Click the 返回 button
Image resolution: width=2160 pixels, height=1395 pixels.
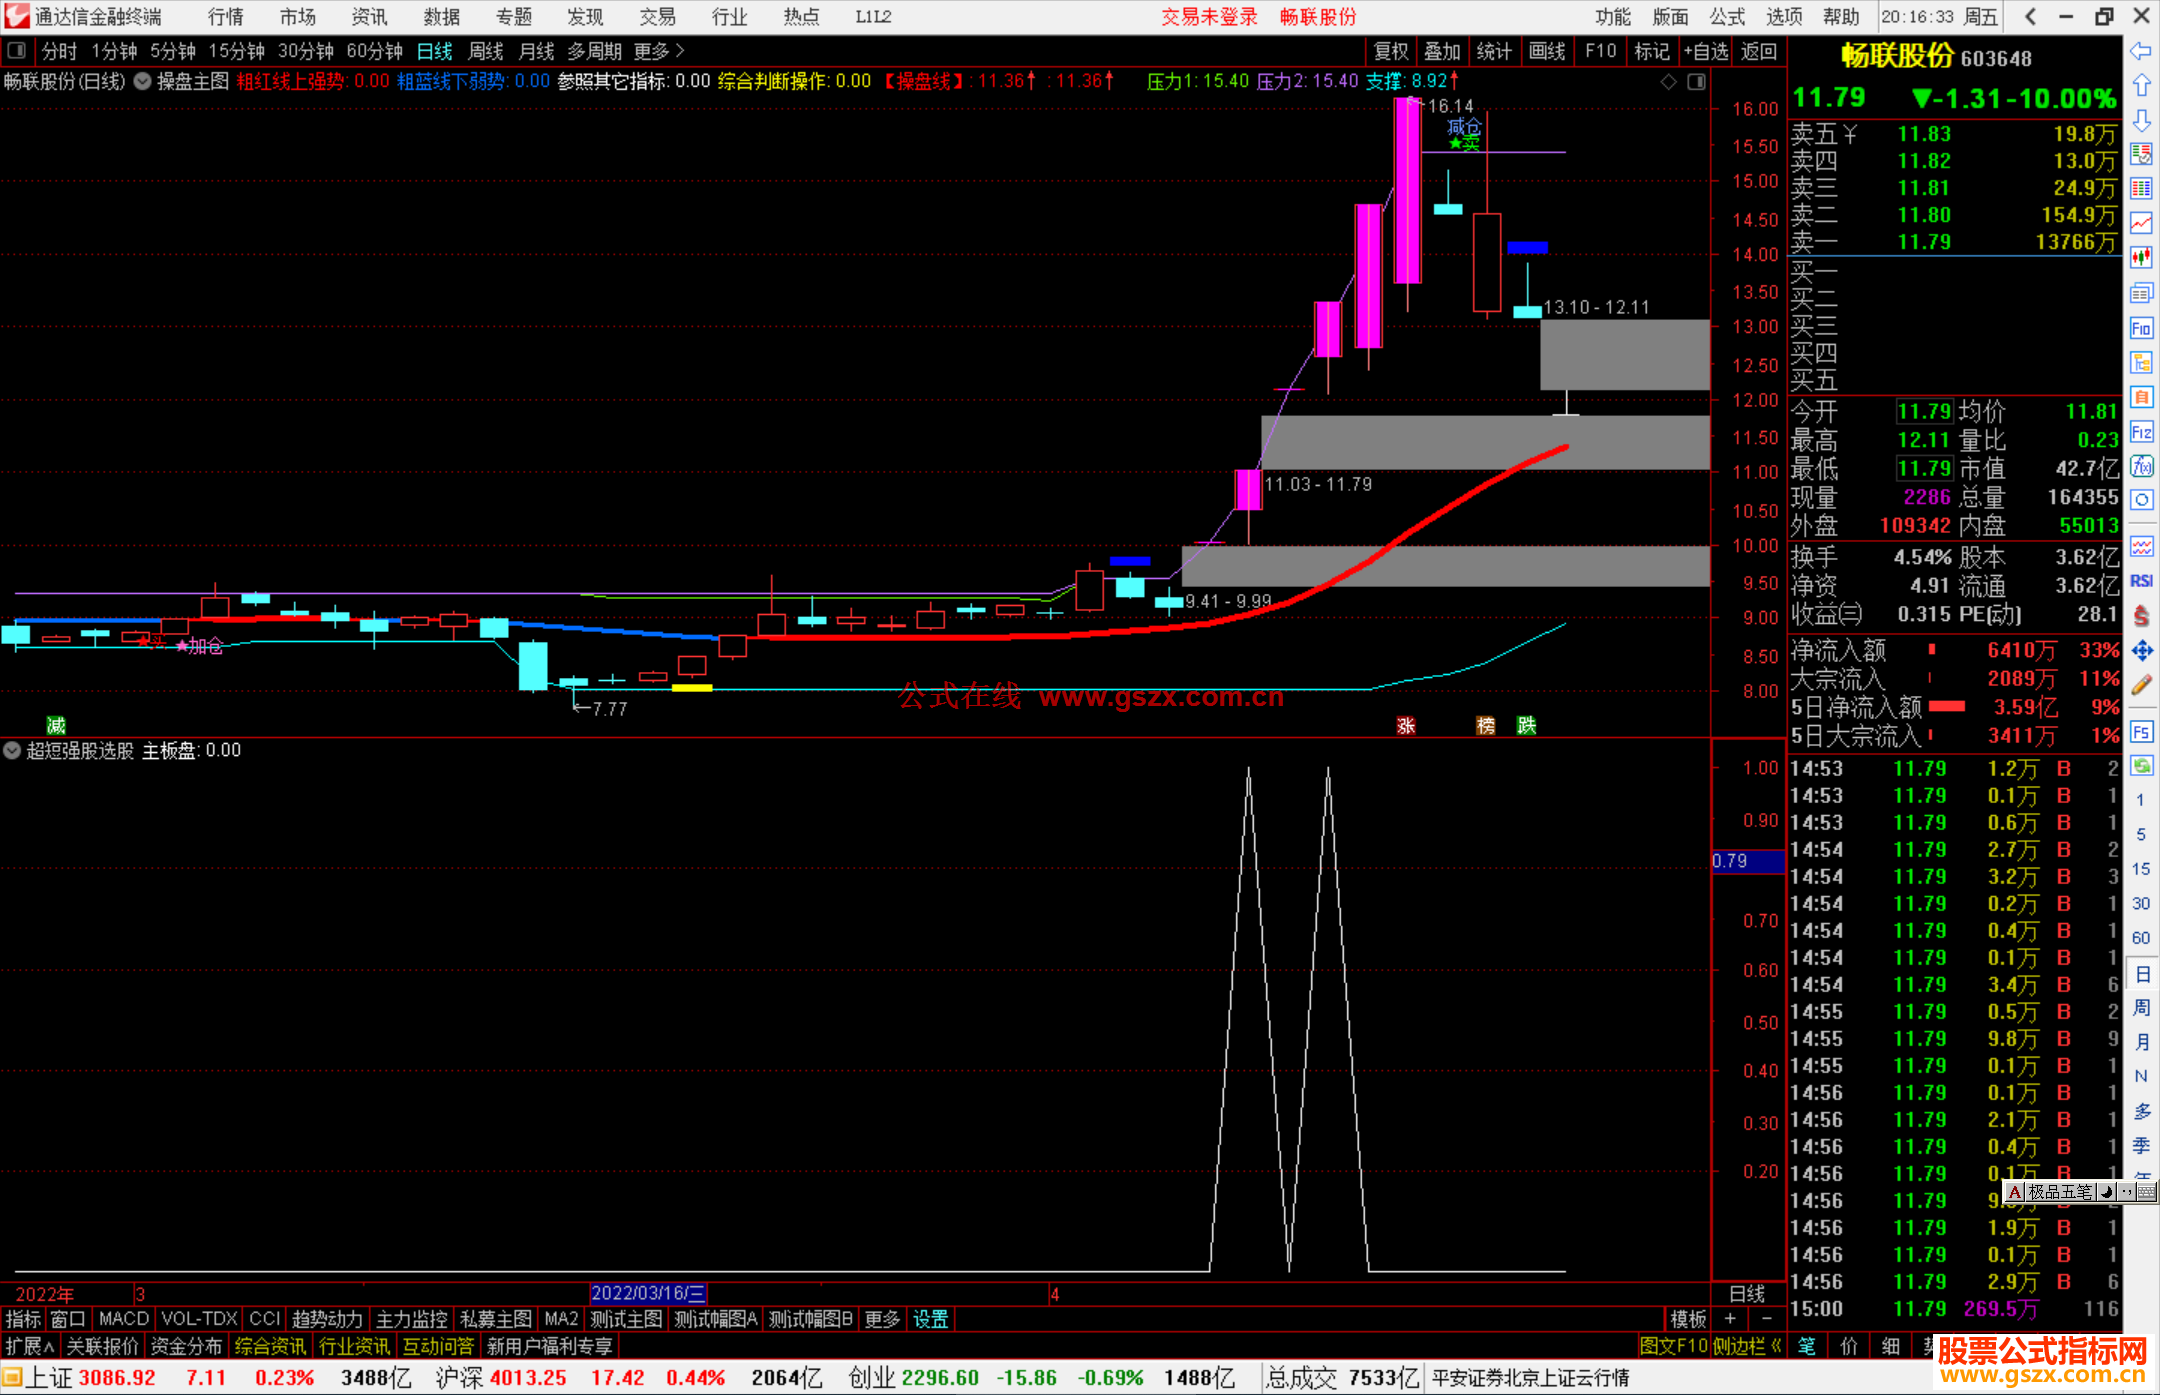click(x=1759, y=51)
